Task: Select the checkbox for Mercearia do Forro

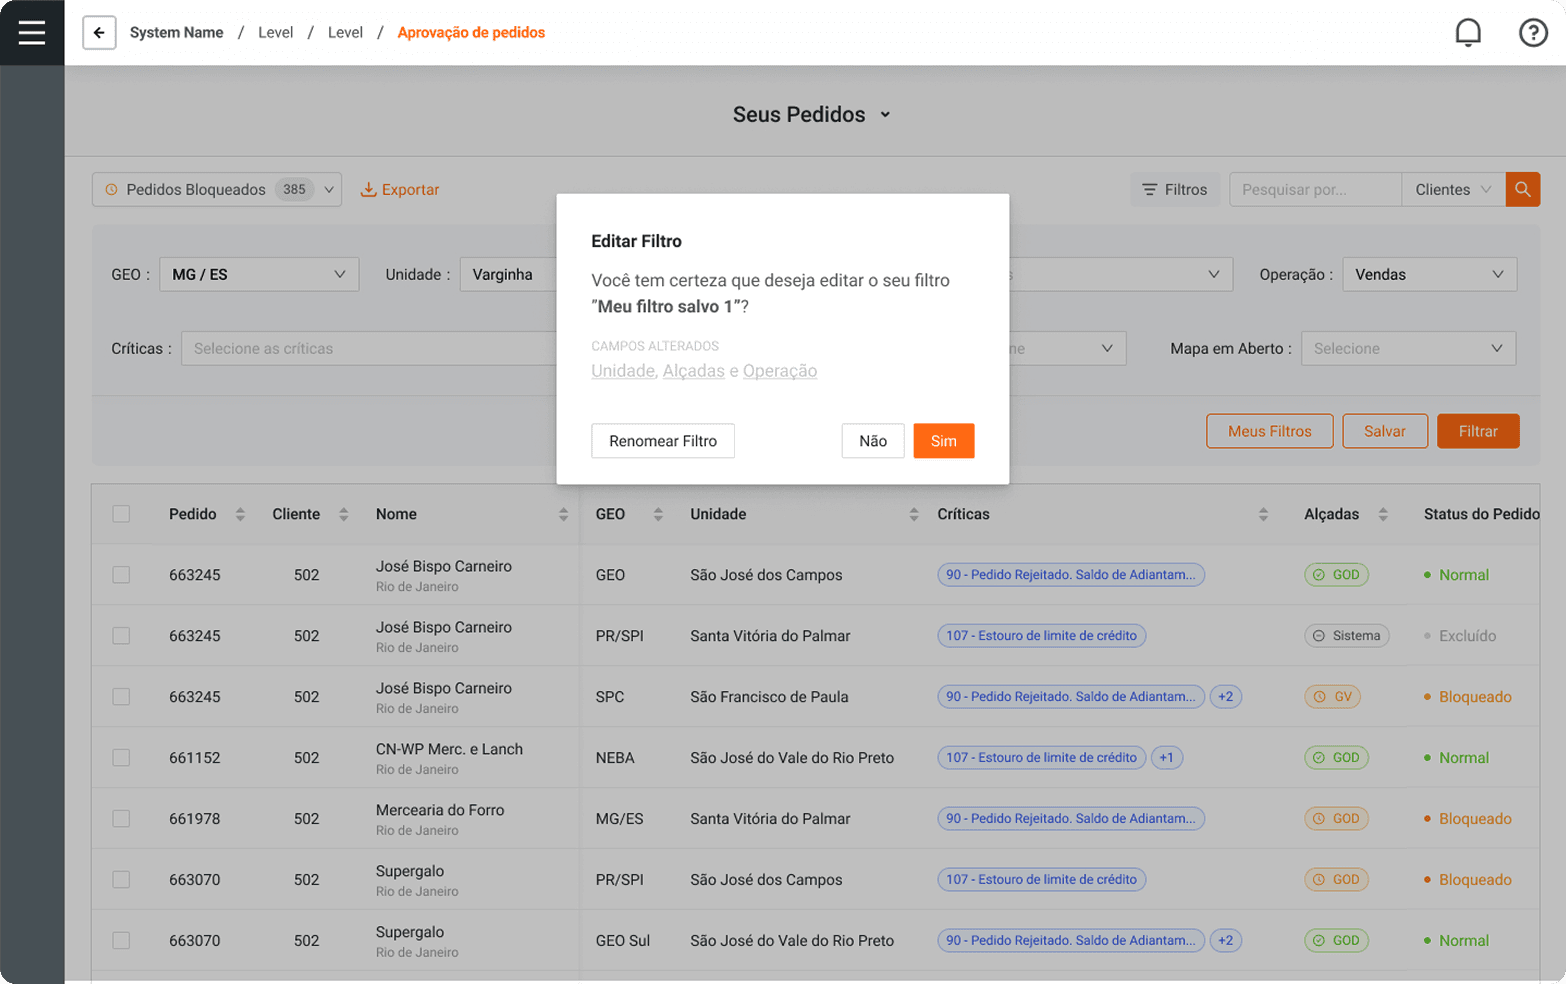Action: pos(121,819)
